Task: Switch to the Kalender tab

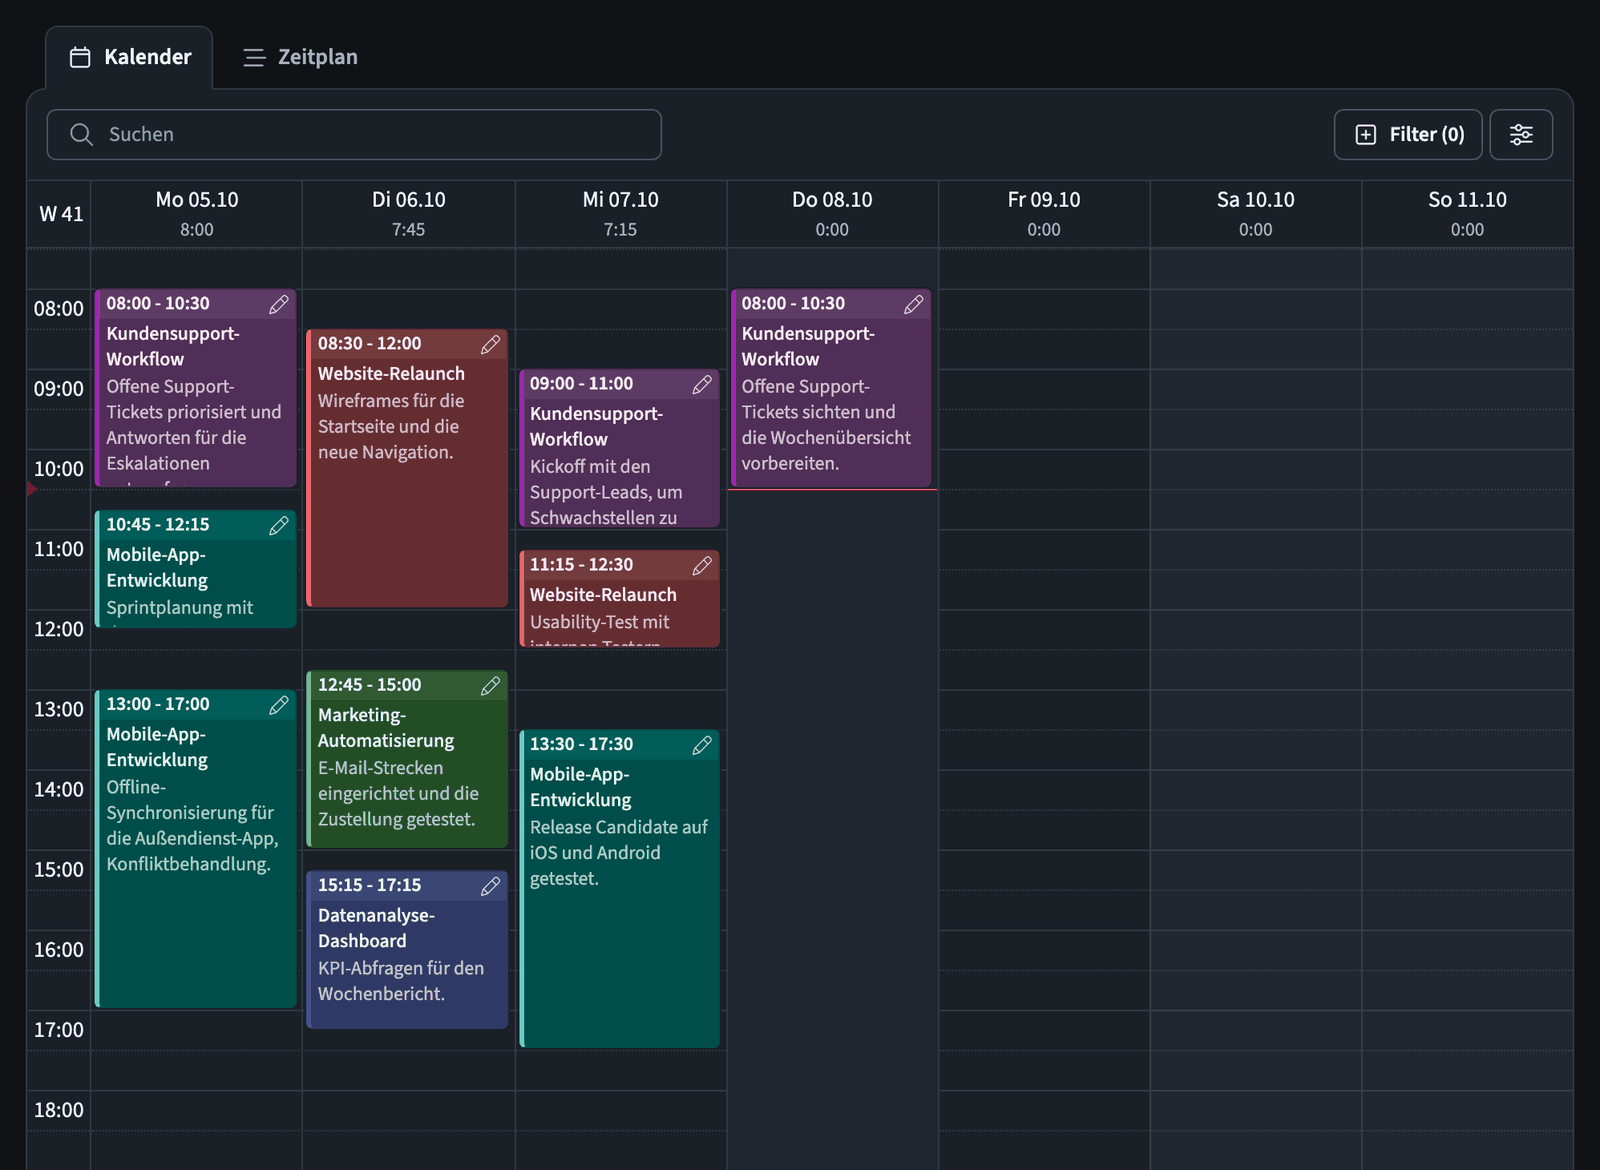Action: pos(129,57)
